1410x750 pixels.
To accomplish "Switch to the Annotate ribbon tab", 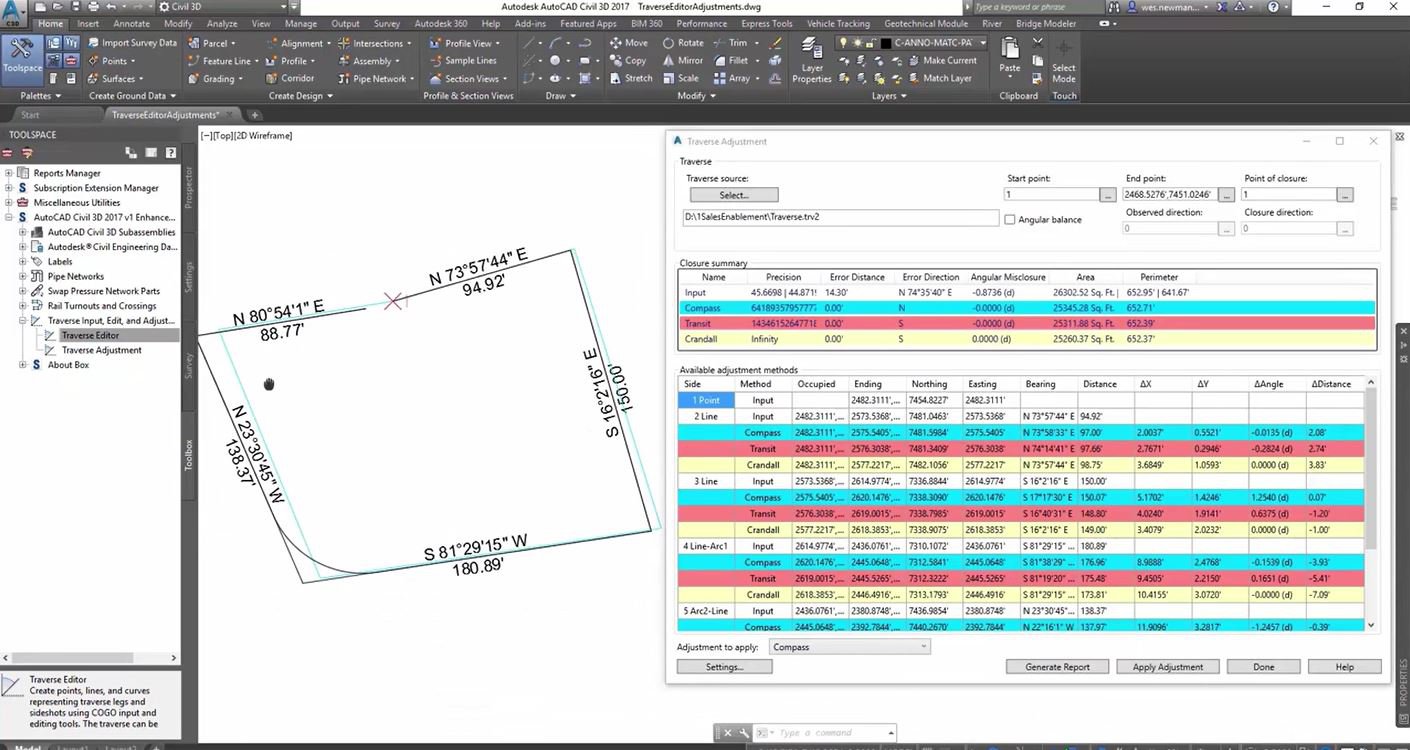I will pos(131,23).
